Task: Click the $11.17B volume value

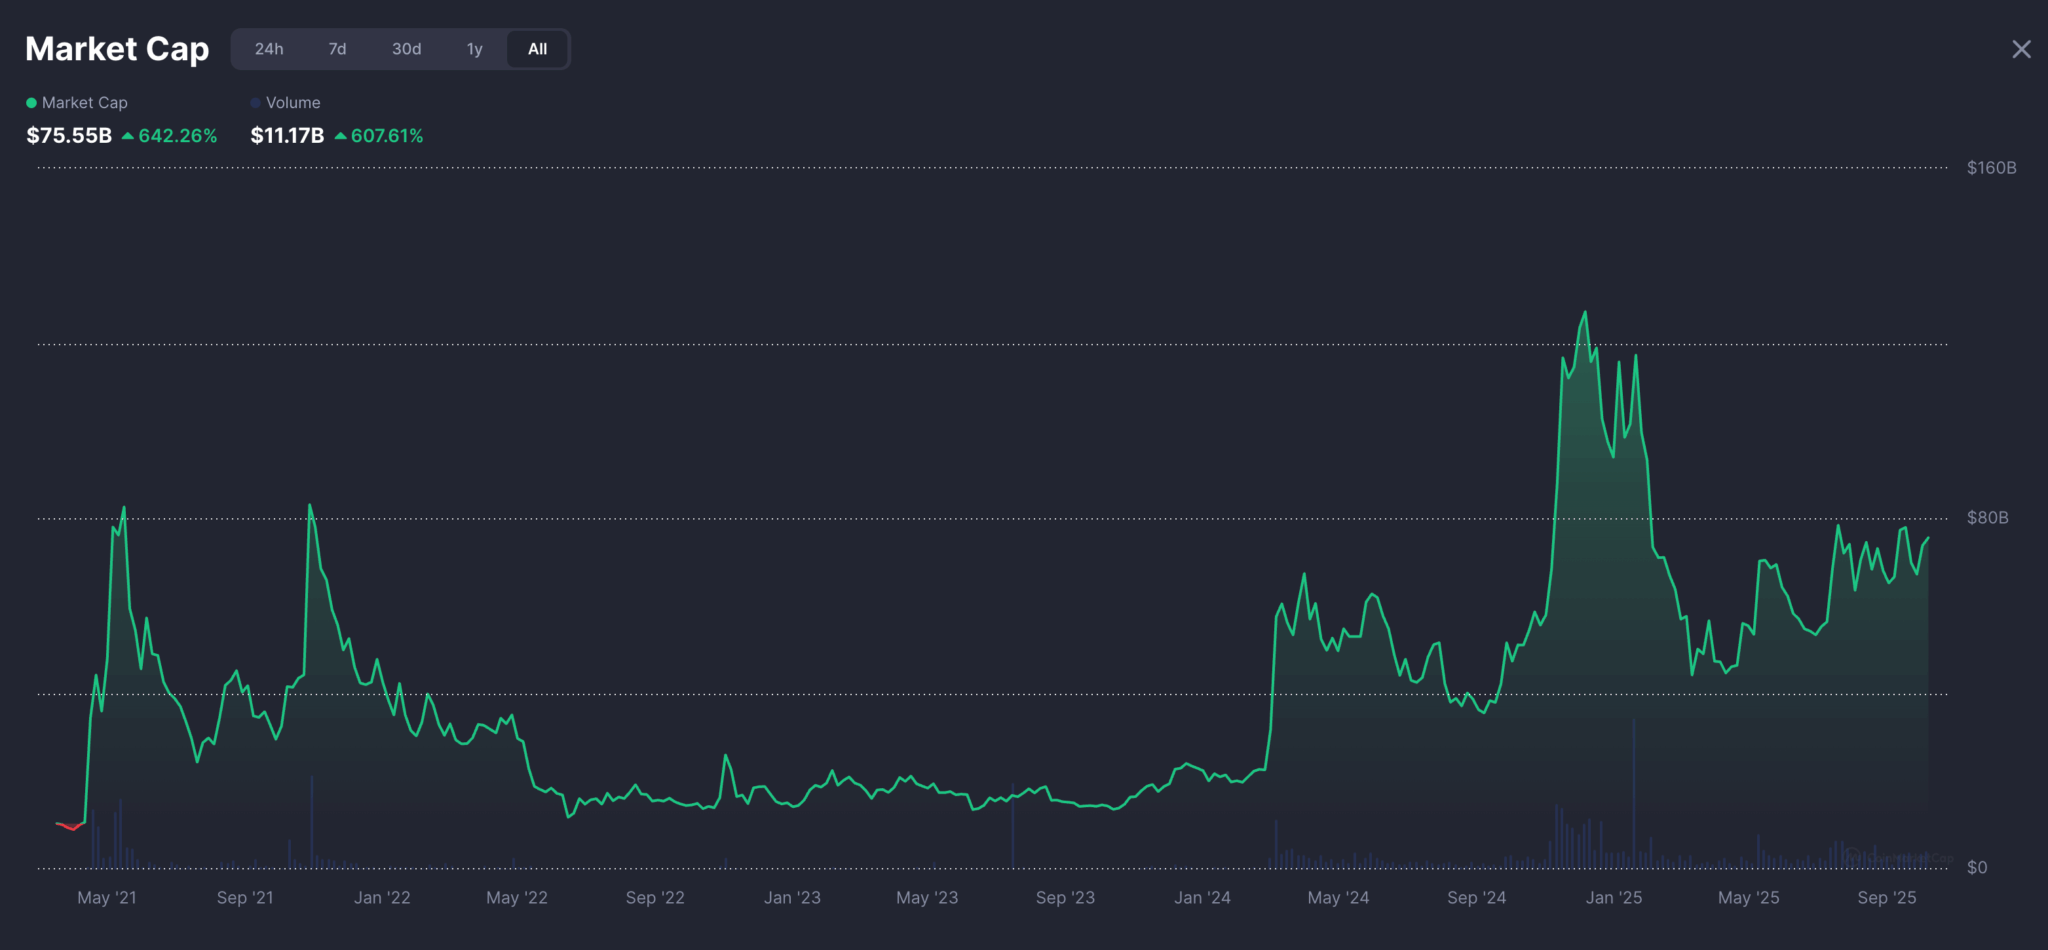Action: pyautogui.click(x=287, y=136)
